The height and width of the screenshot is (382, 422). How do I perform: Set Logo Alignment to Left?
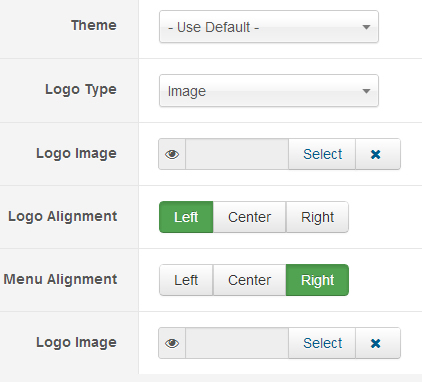(x=186, y=217)
